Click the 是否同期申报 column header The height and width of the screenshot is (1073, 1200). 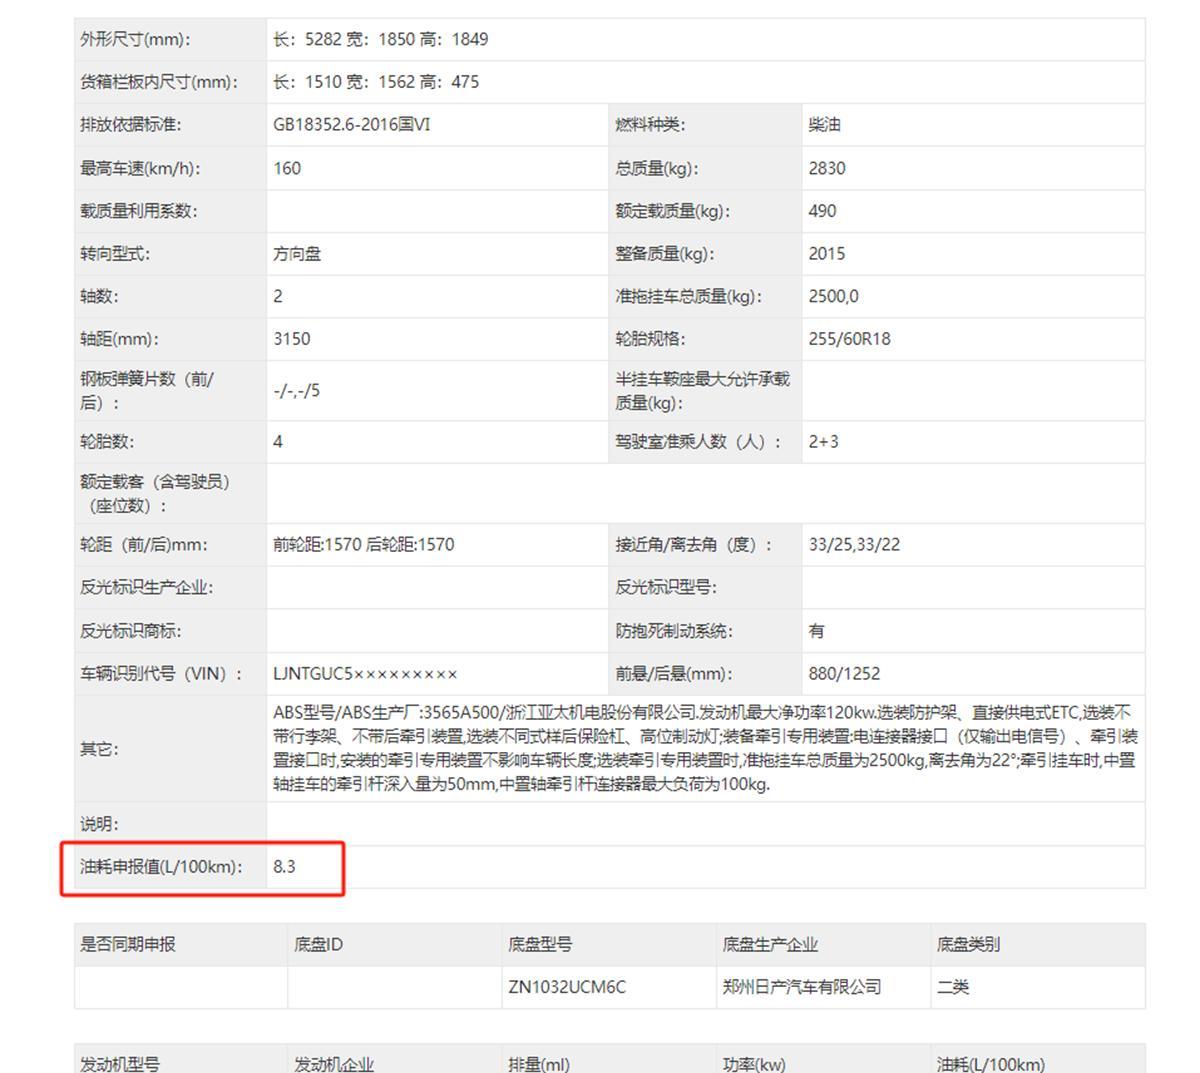click(x=128, y=944)
